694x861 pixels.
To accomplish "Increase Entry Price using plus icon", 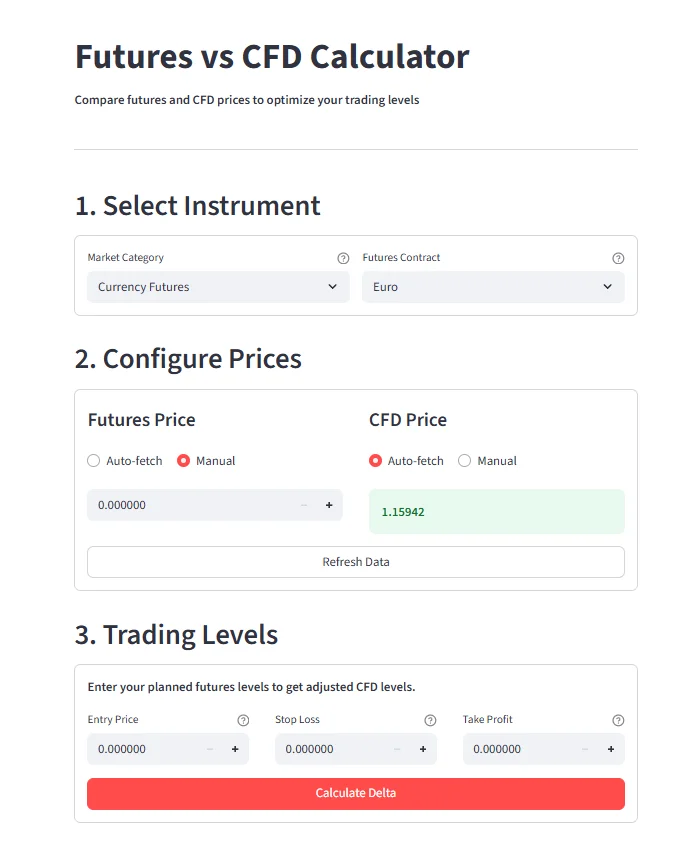I will (235, 749).
